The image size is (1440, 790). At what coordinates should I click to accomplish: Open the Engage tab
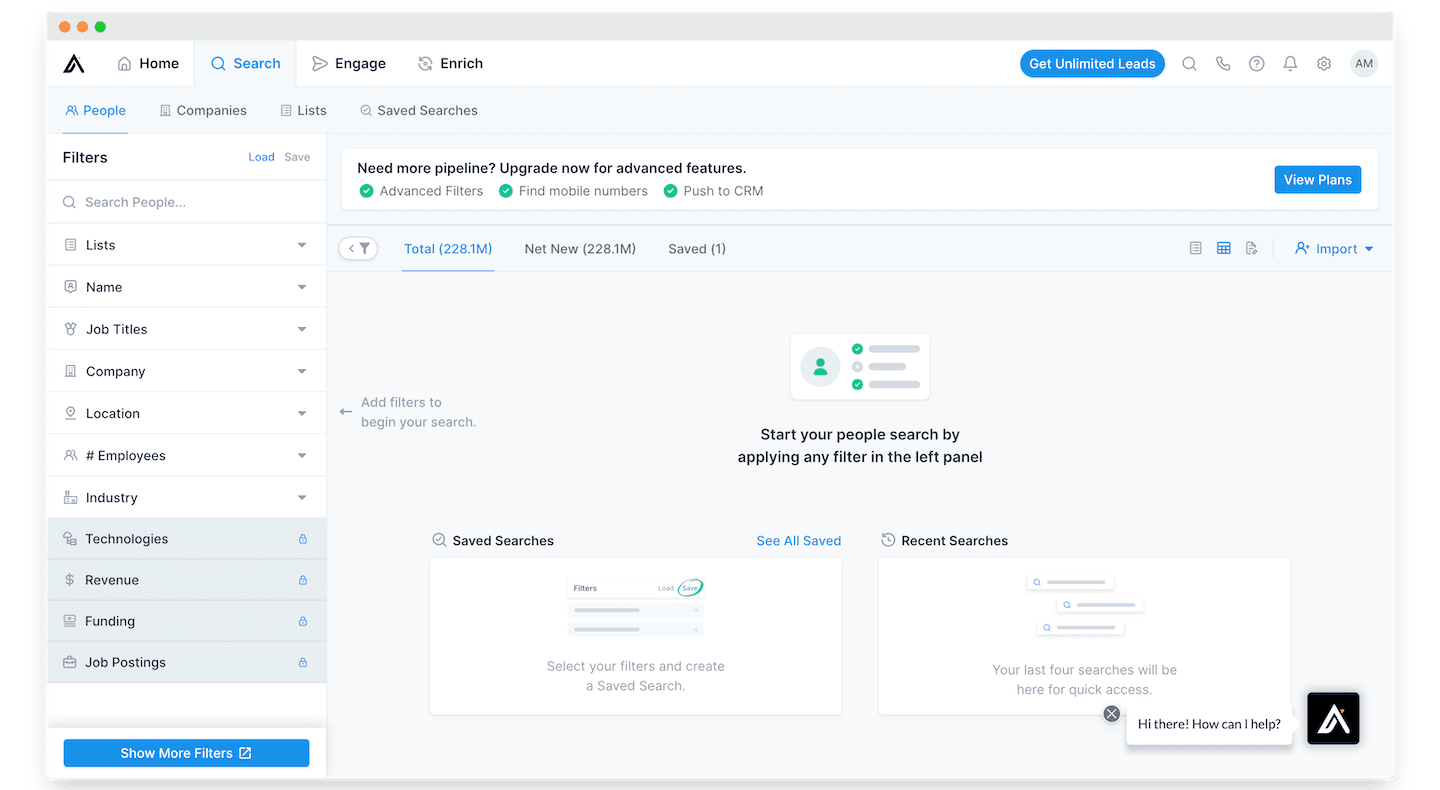[349, 63]
